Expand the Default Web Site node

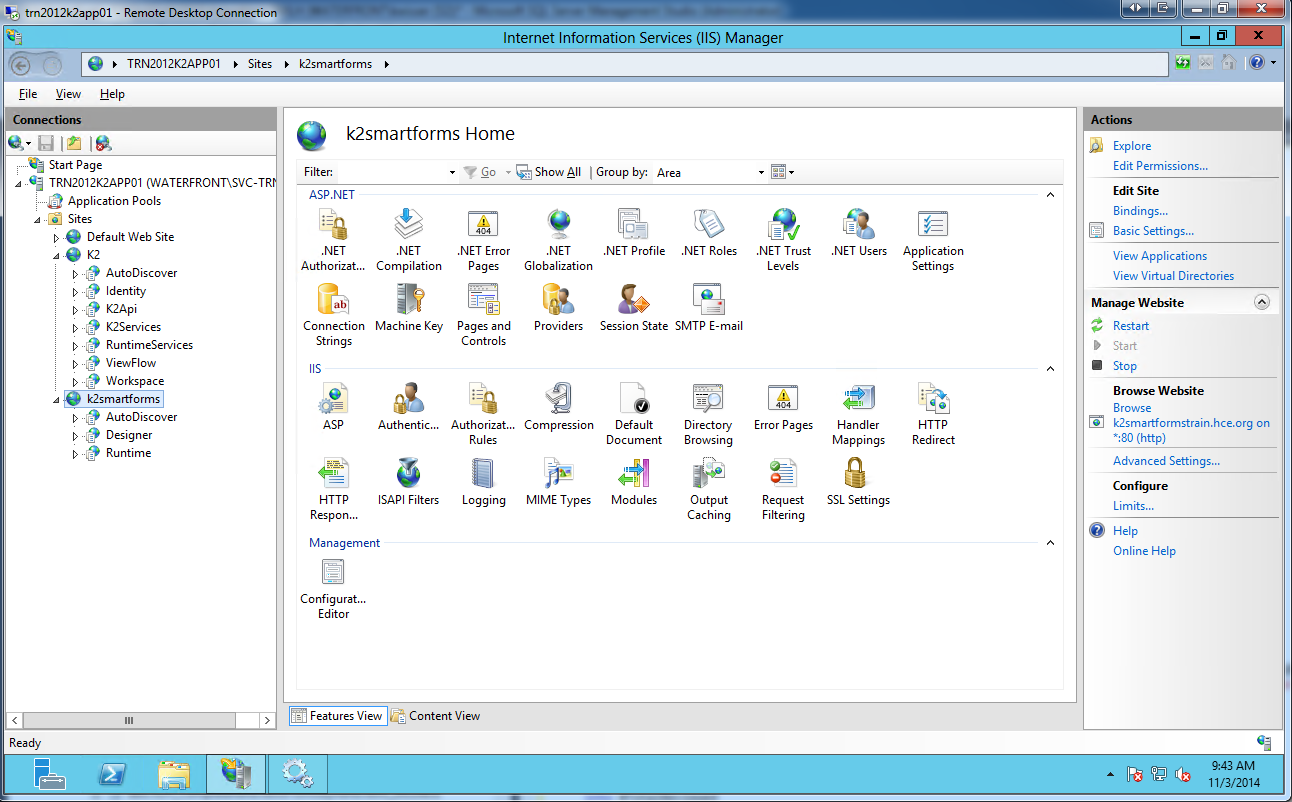point(56,238)
